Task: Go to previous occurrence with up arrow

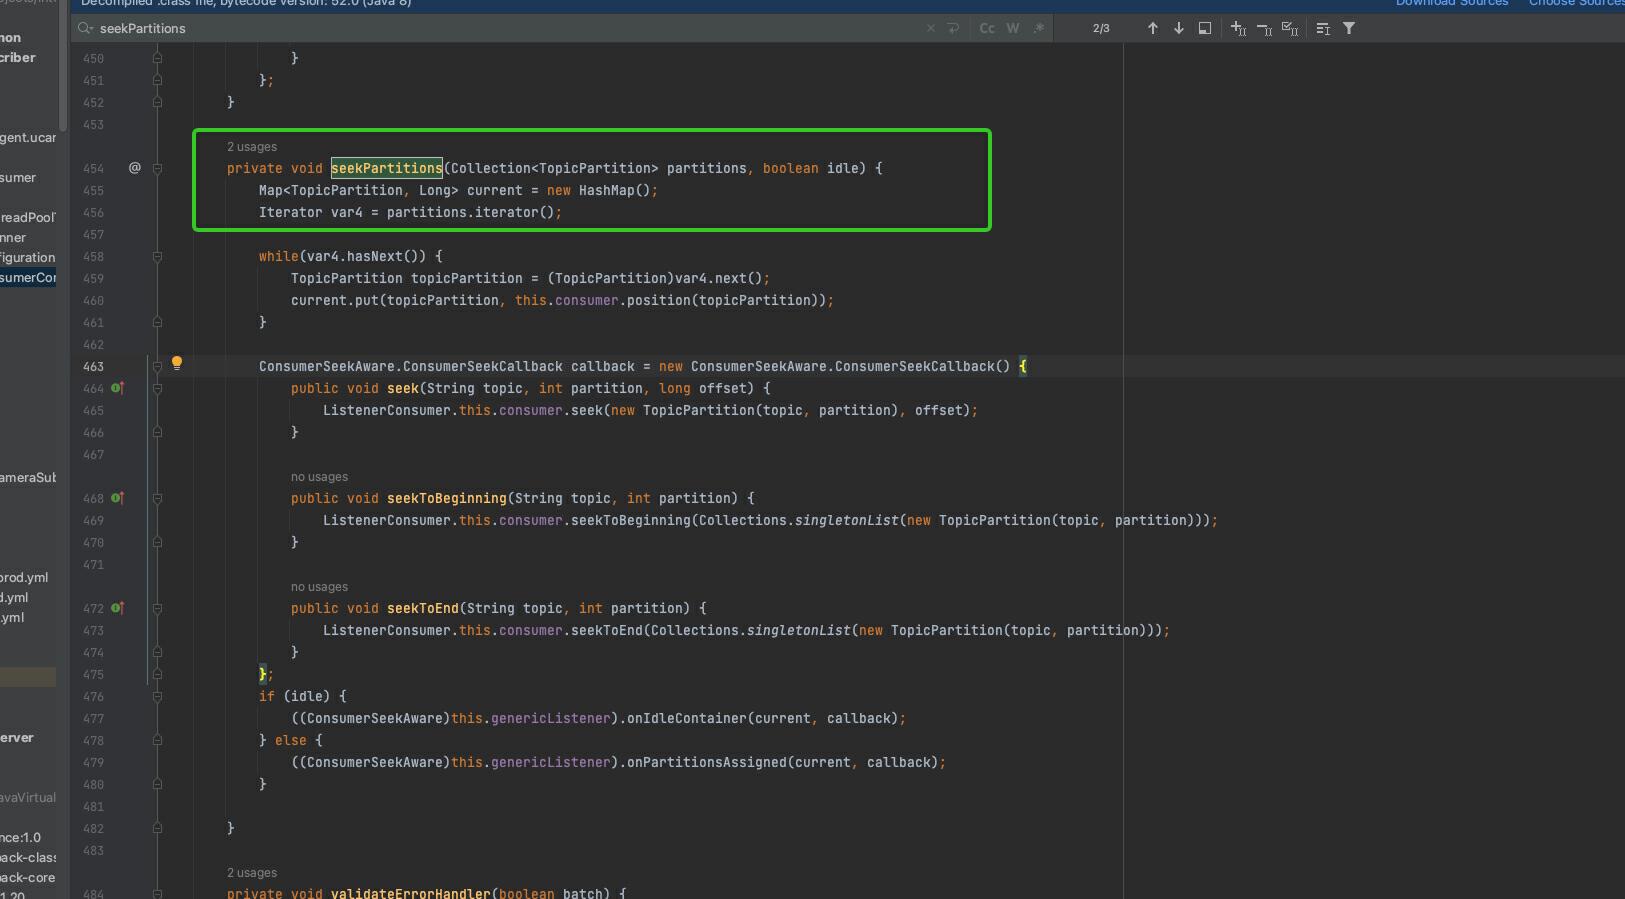Action: (x=1152, y=28)
